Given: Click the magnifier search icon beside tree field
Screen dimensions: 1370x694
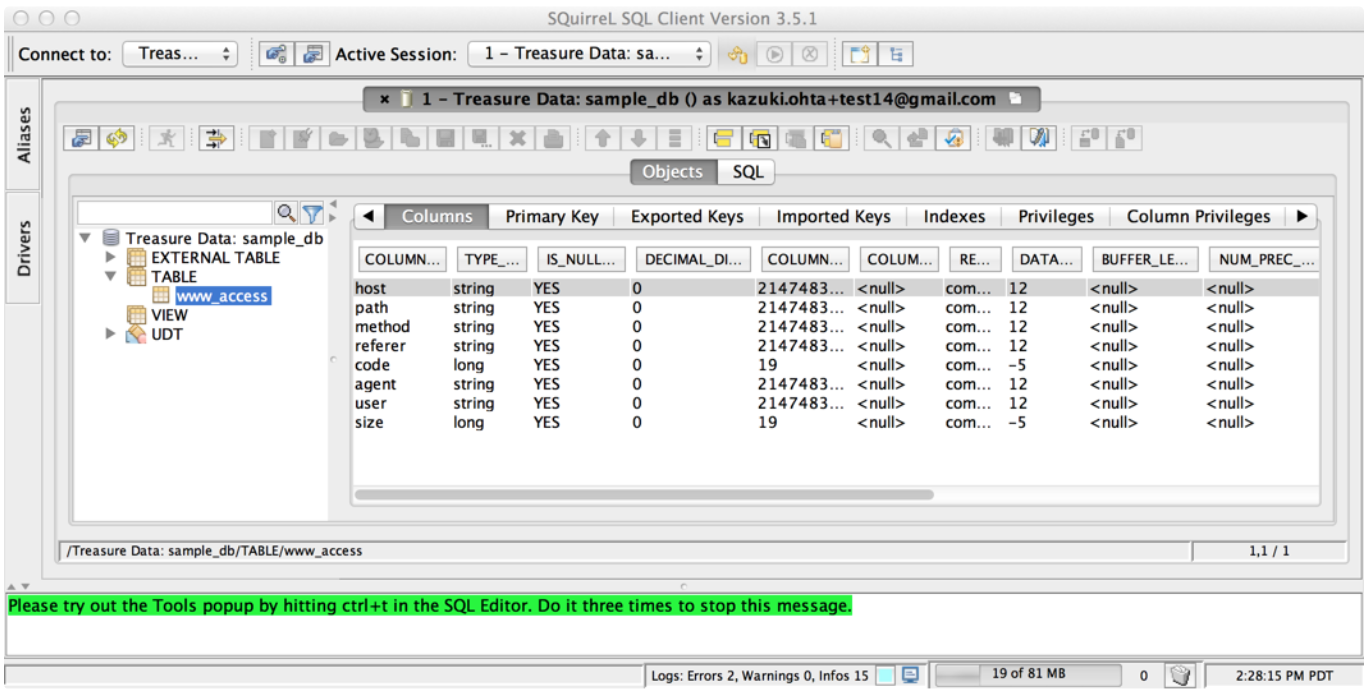Looking at the screenshot, I should click(286, 213).
